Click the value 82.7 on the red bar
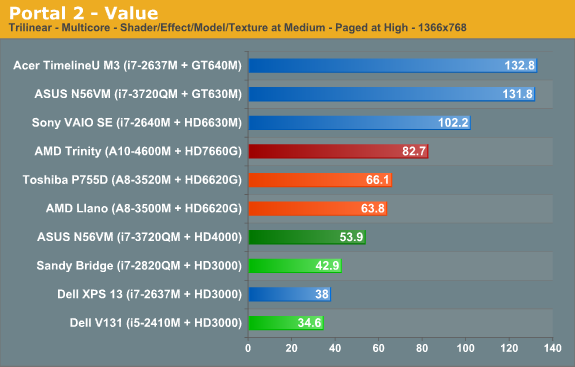This screenshot has width=575, height=367. coord(414,151)
